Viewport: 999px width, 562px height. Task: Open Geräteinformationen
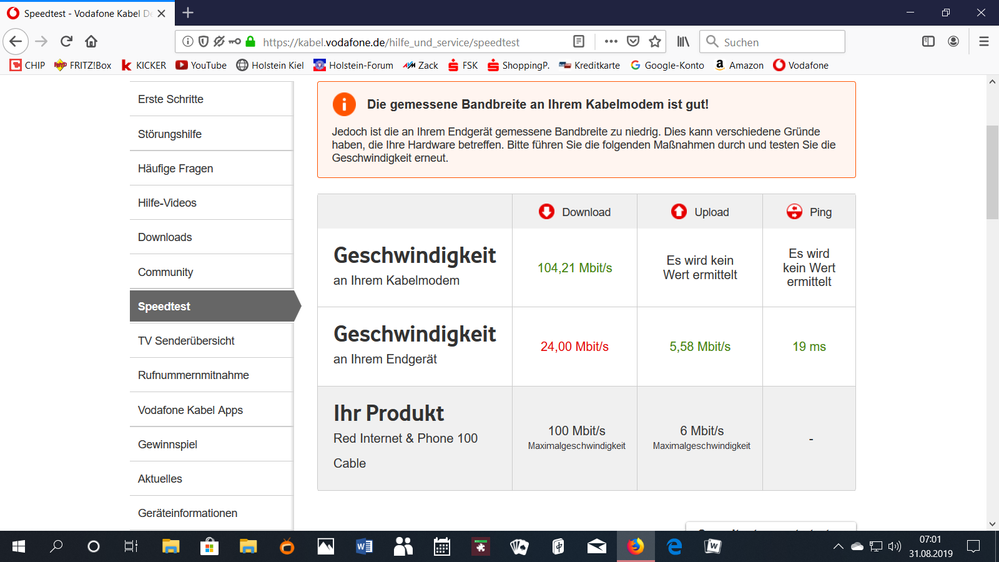212,513
